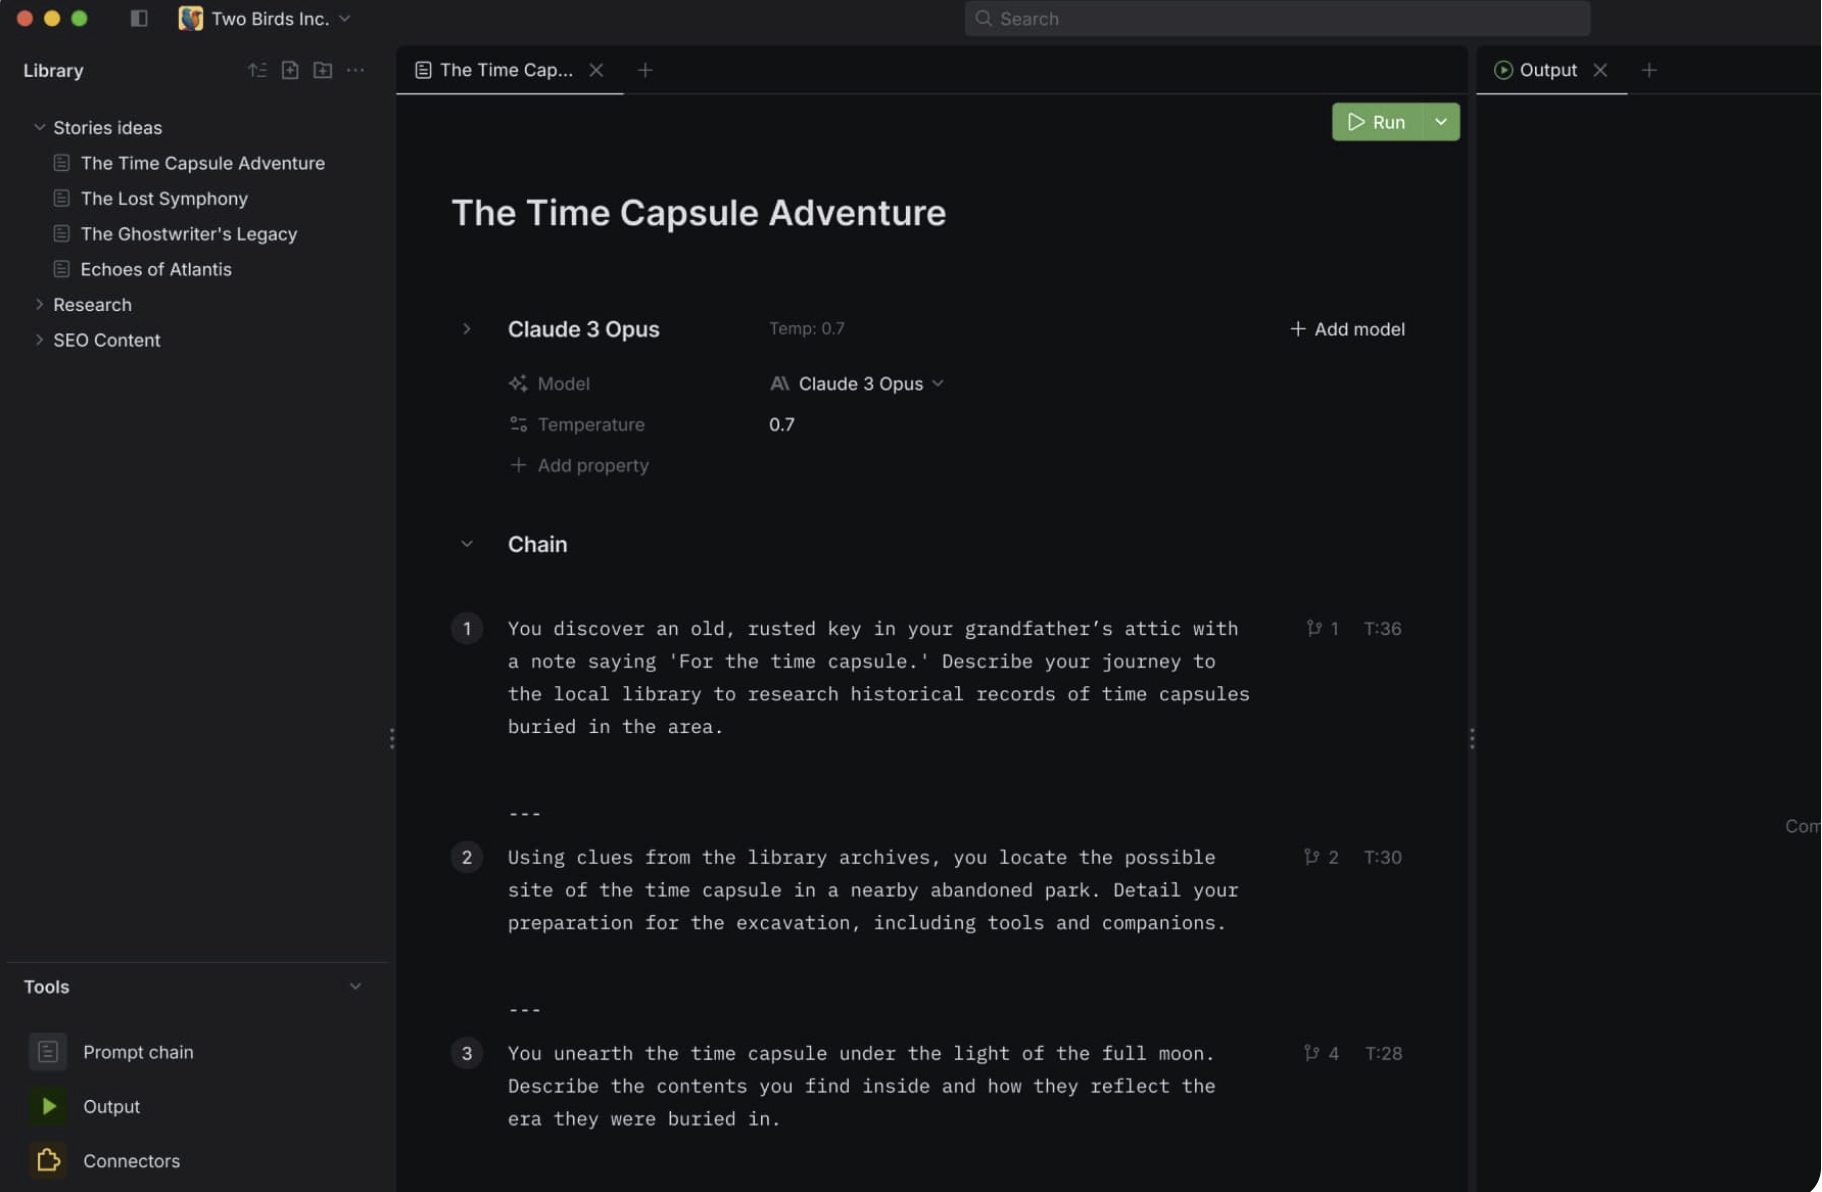Open the Output tool in Tools panel

point(111,1107)
